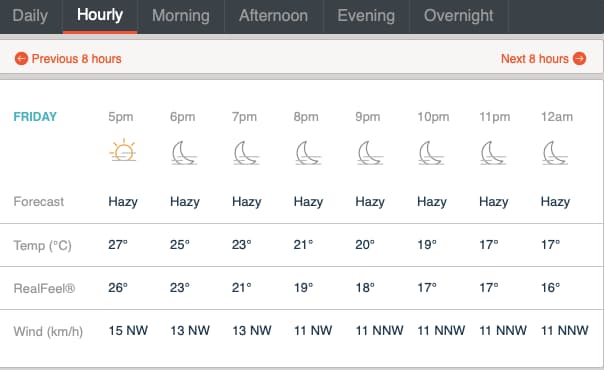The width and height of the screenshot is (604, 370).
Task: Click the 8pm moon weather icon
Action: [308, 153]
